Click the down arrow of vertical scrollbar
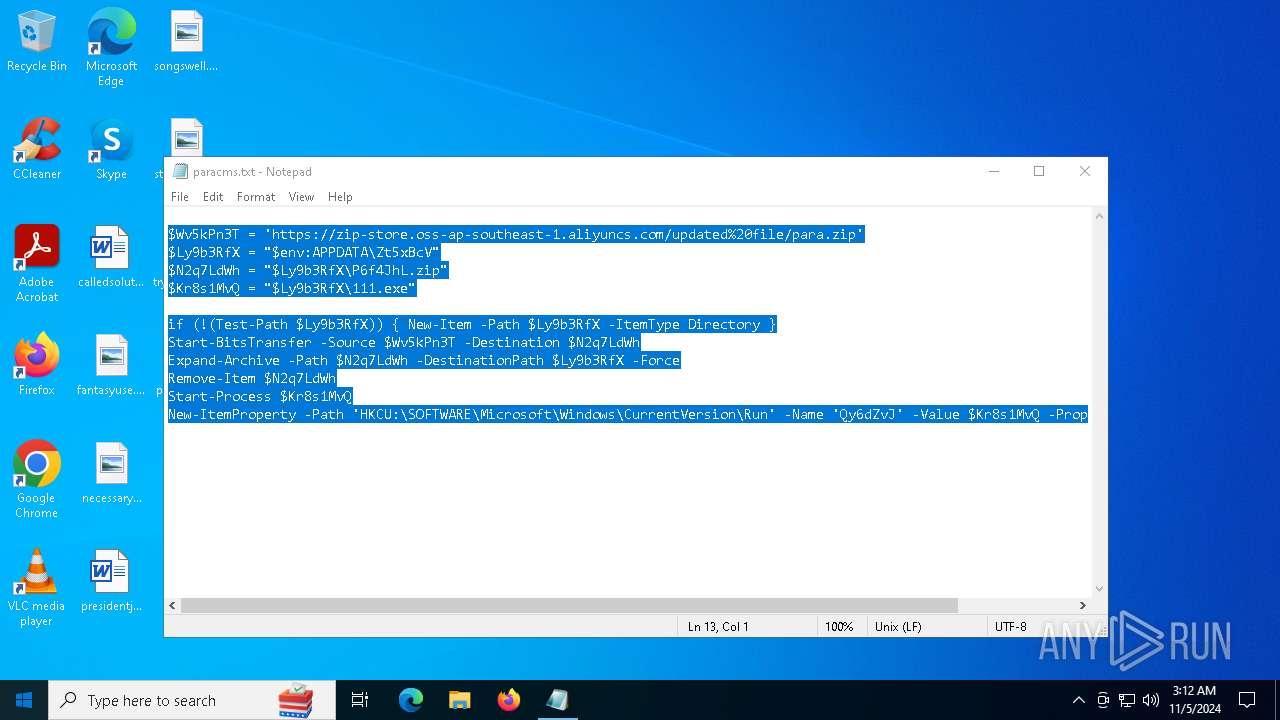Screen dimensions: 1280x720 (x=1099, y=589)
